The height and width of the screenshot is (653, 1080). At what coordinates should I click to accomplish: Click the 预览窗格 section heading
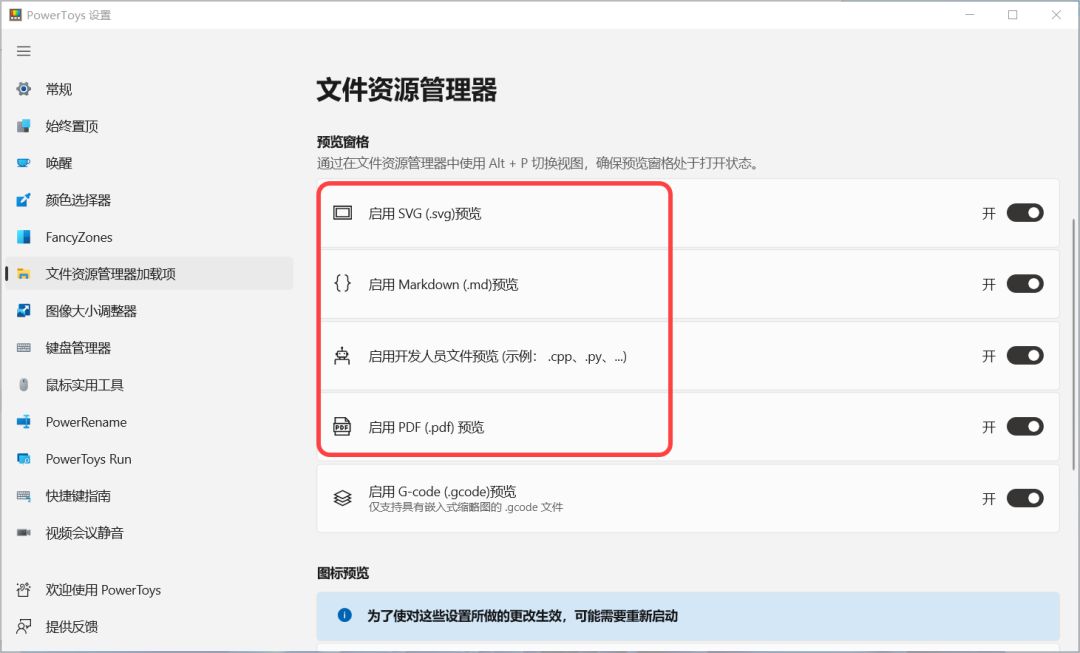[343, 142]
